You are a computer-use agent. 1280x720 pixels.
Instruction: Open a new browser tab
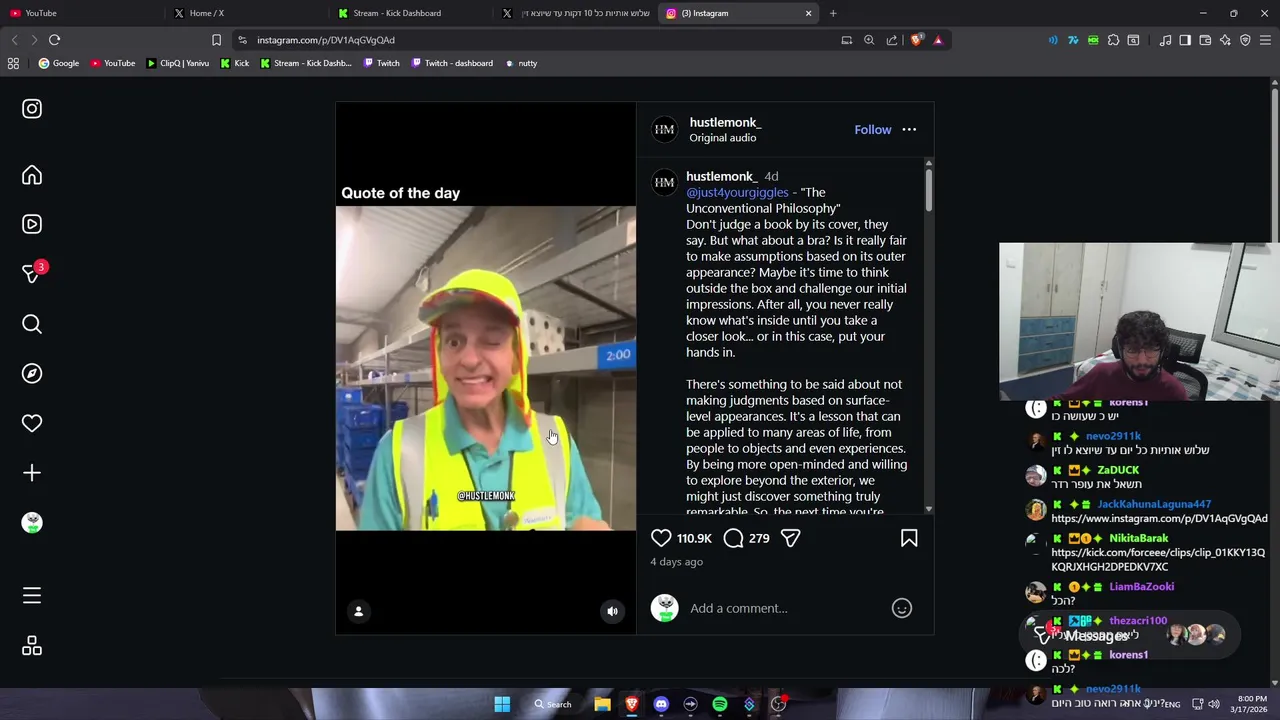click(833, 13)
